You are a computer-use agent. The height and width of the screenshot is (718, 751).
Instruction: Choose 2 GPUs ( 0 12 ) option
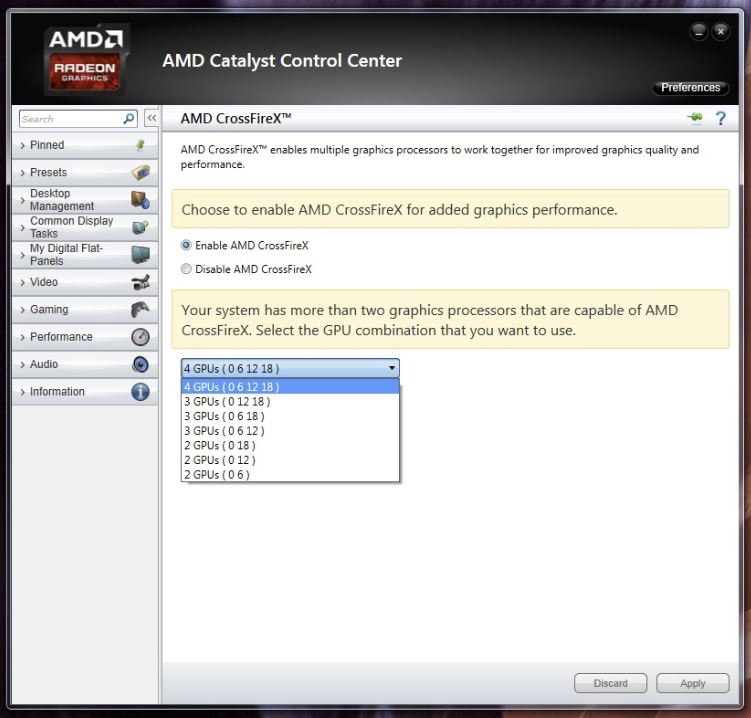click(290, 460)
